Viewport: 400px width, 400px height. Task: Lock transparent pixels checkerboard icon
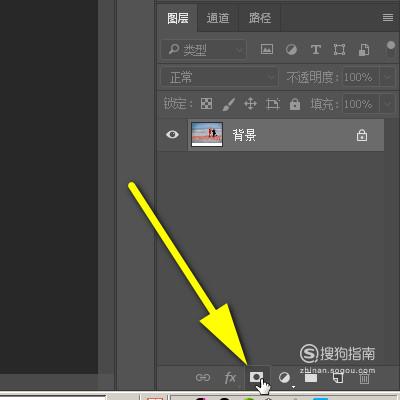206,104
